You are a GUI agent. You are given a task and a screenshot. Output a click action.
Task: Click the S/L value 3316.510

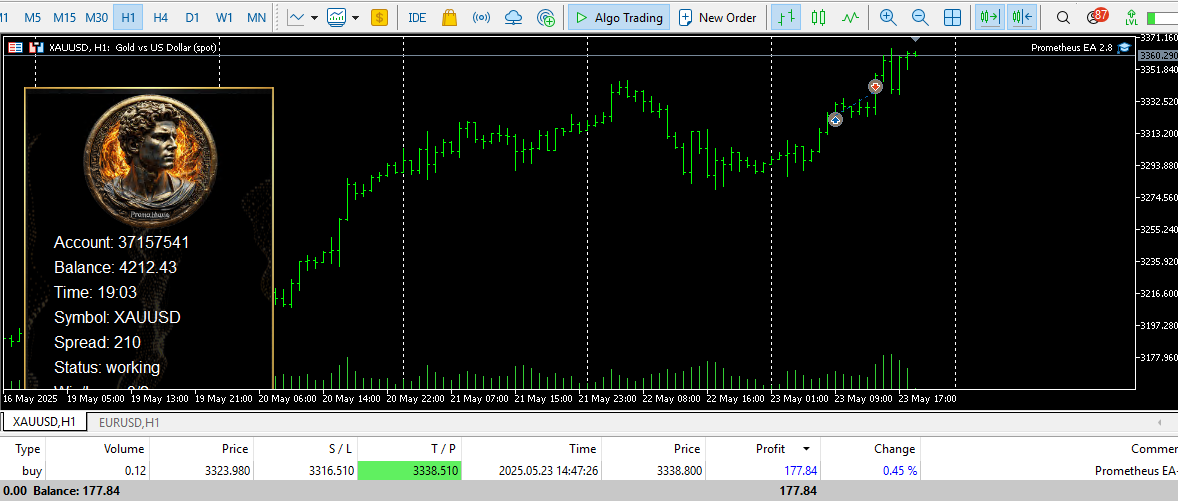[x=330, y=471]
